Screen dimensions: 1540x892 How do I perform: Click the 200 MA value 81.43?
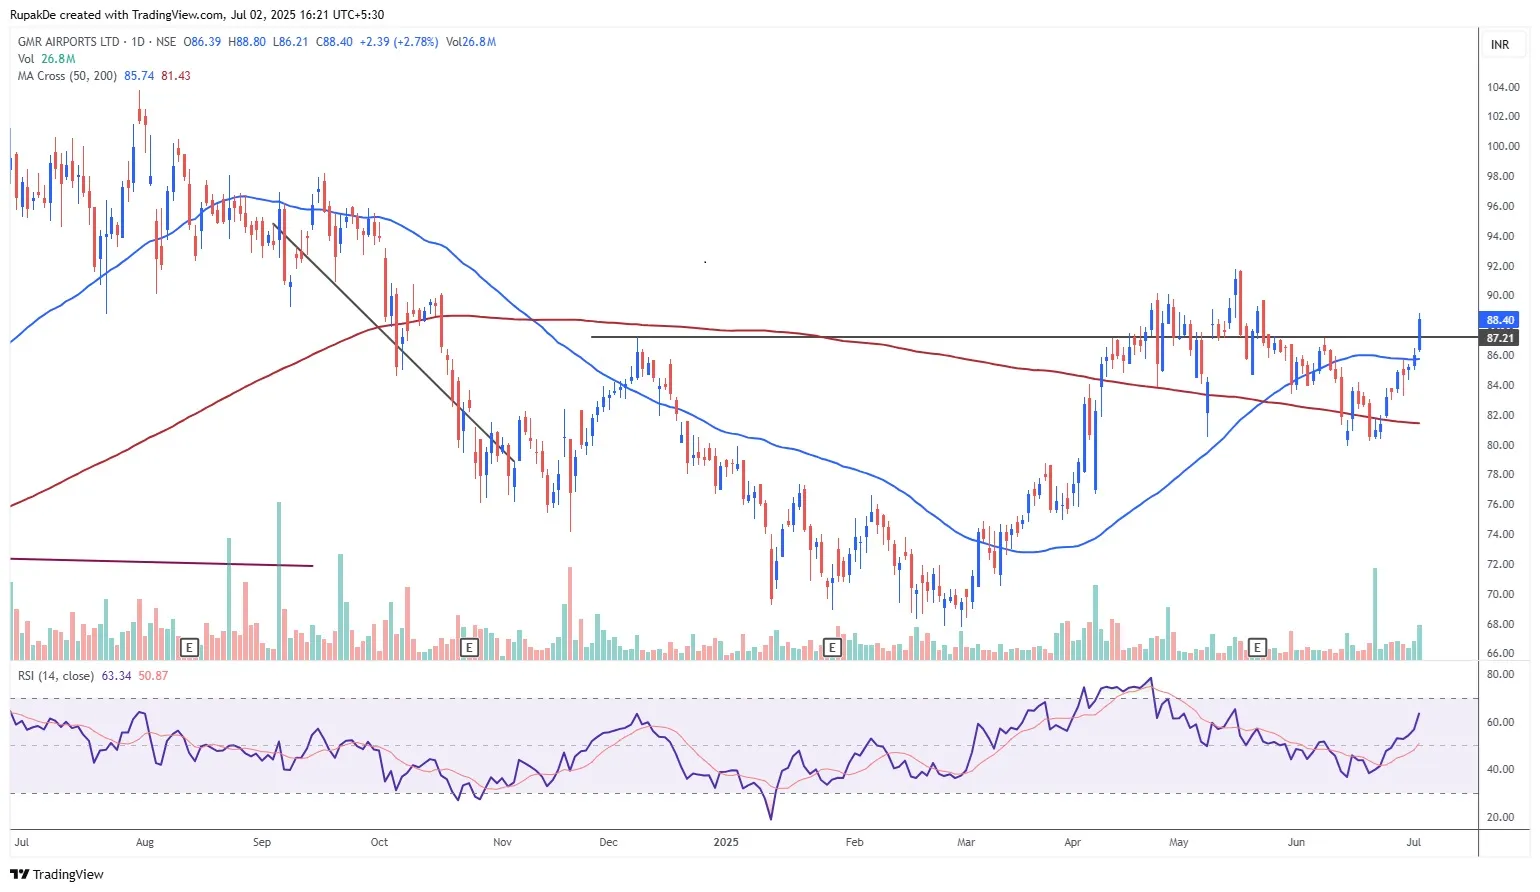pos(176,76)
